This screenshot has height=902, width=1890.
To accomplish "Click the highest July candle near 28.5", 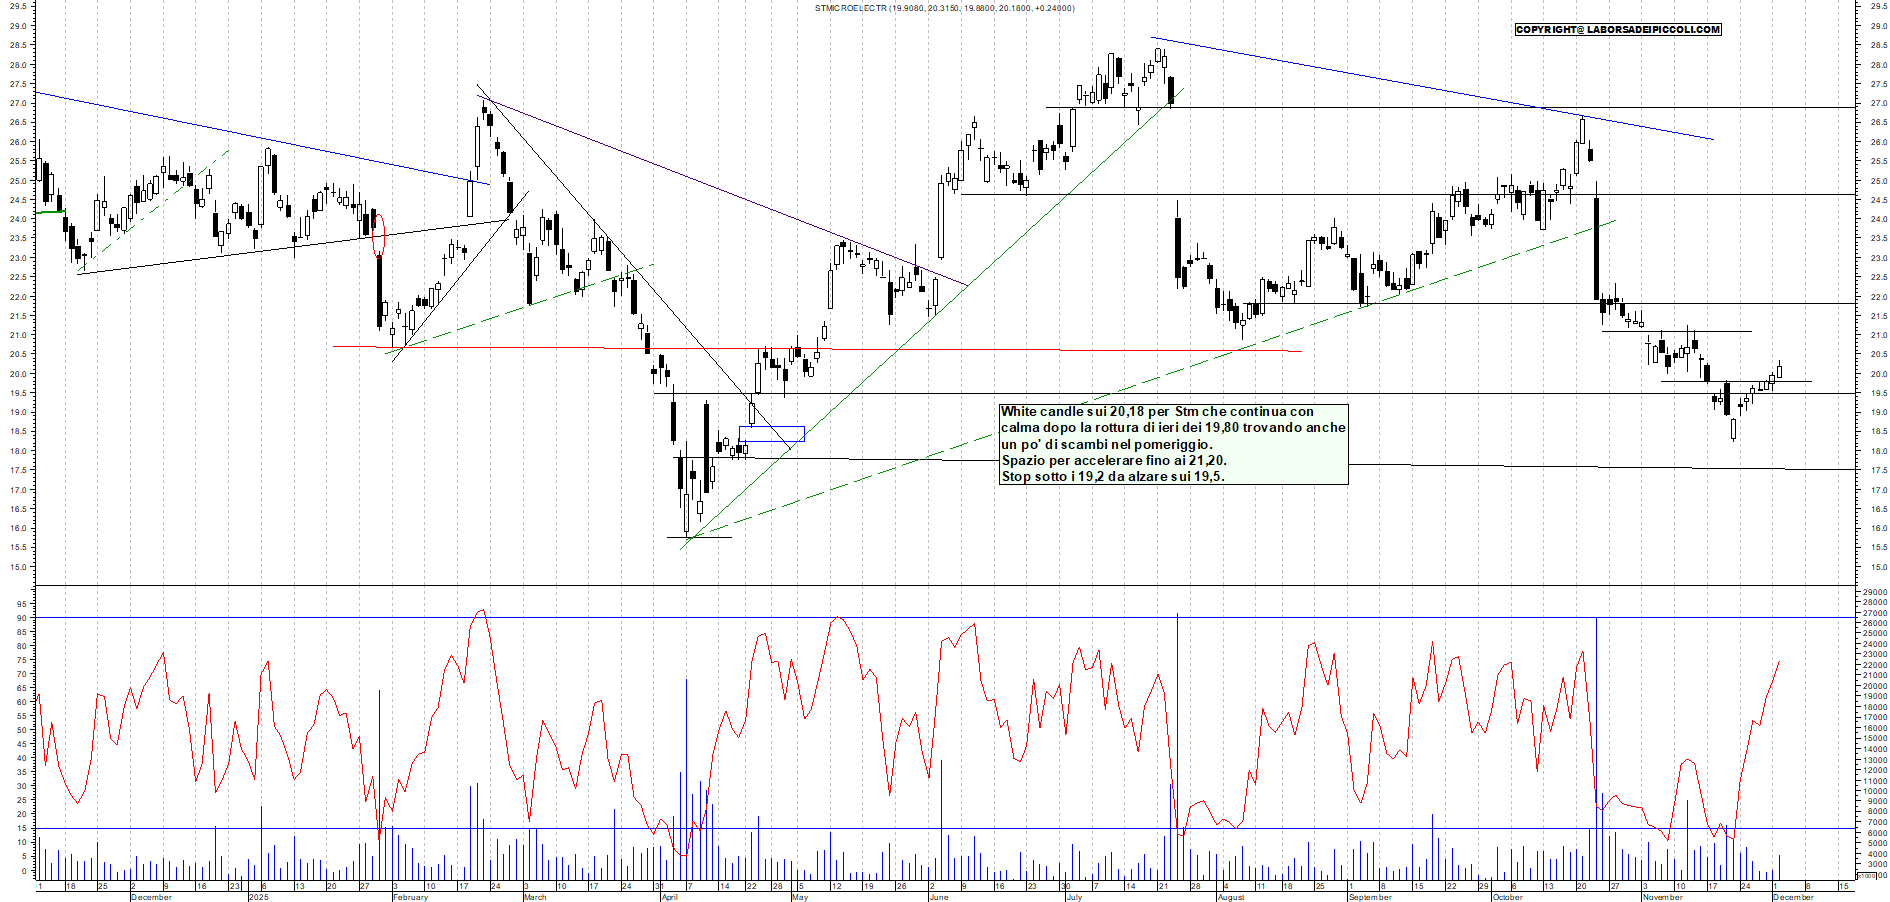I will tap(1157, 58).
